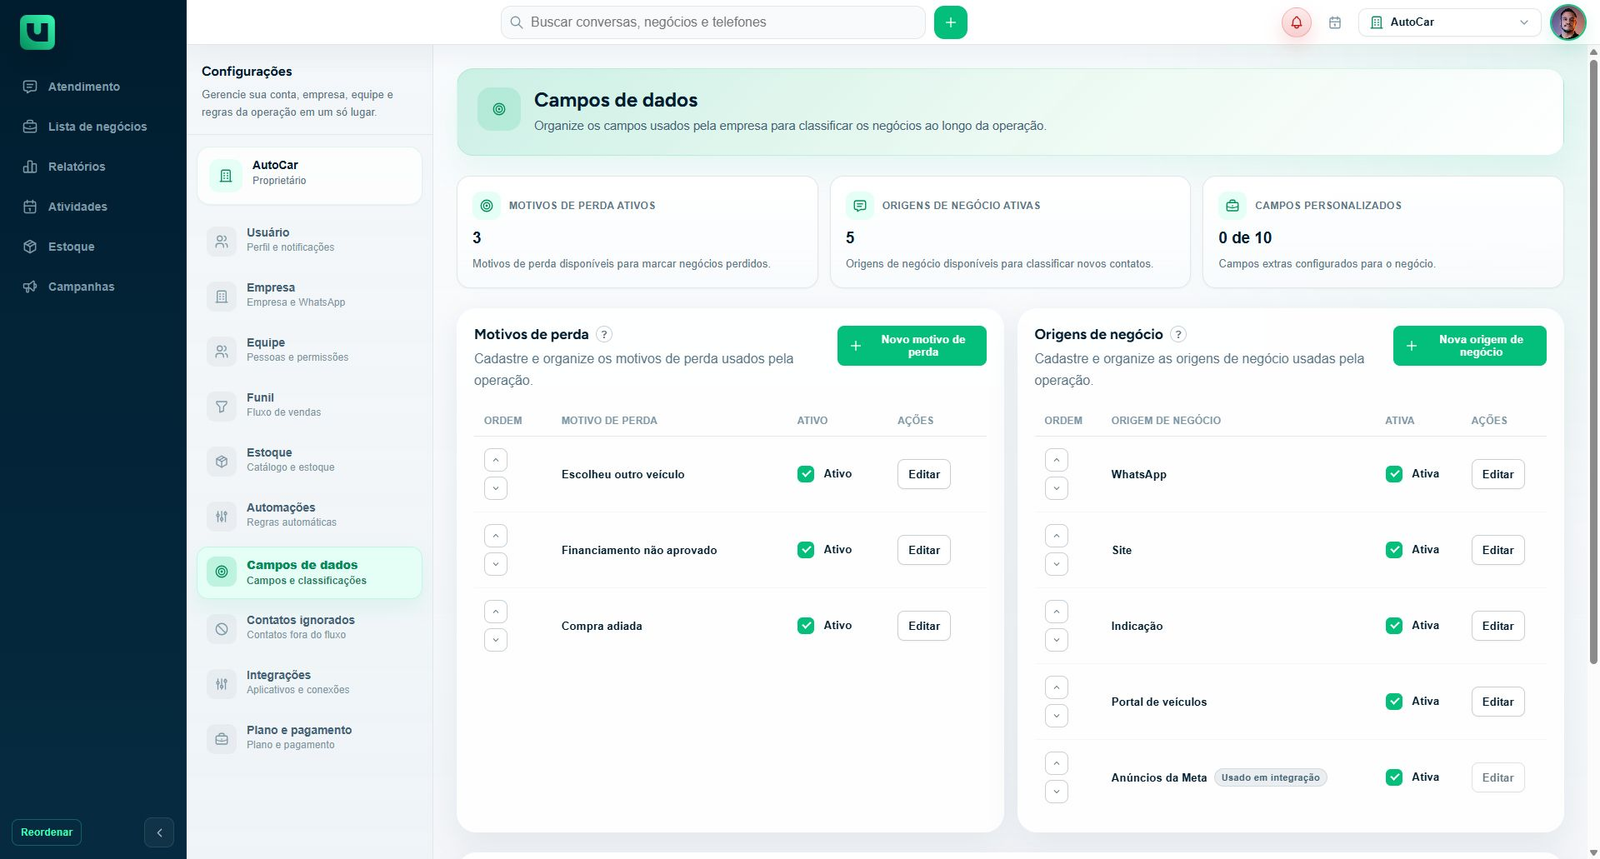Uncheck Ativo for Financiamento não aprovado
Viewport: 1600px width, 859px height.
(x=806, y=550)
